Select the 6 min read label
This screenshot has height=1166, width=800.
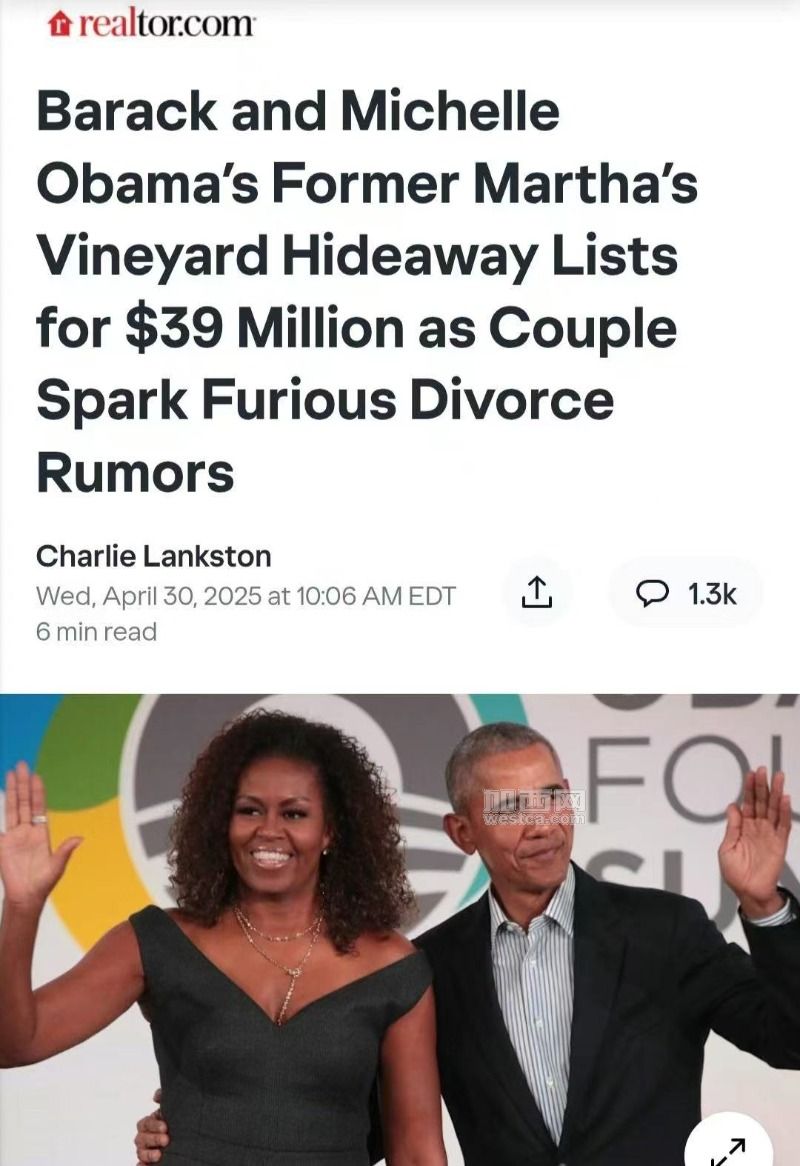point(97,632)
